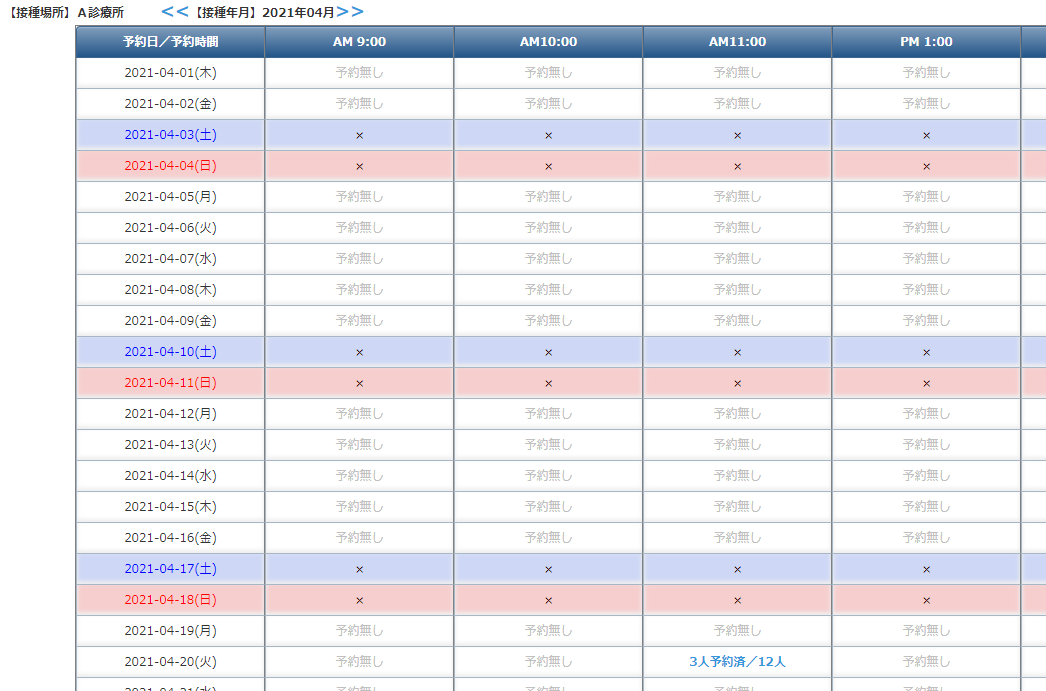Click the PM 1:00 column header
1046x691 pixels.
pyautogui.click(x=926, y=42)
